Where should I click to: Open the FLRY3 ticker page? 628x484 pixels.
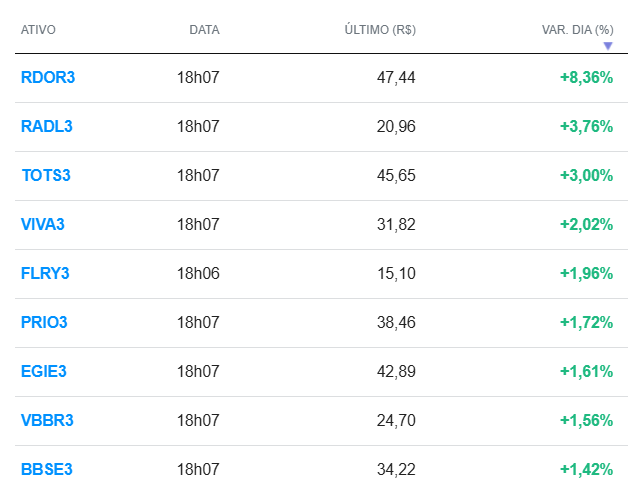coord(45,273)
